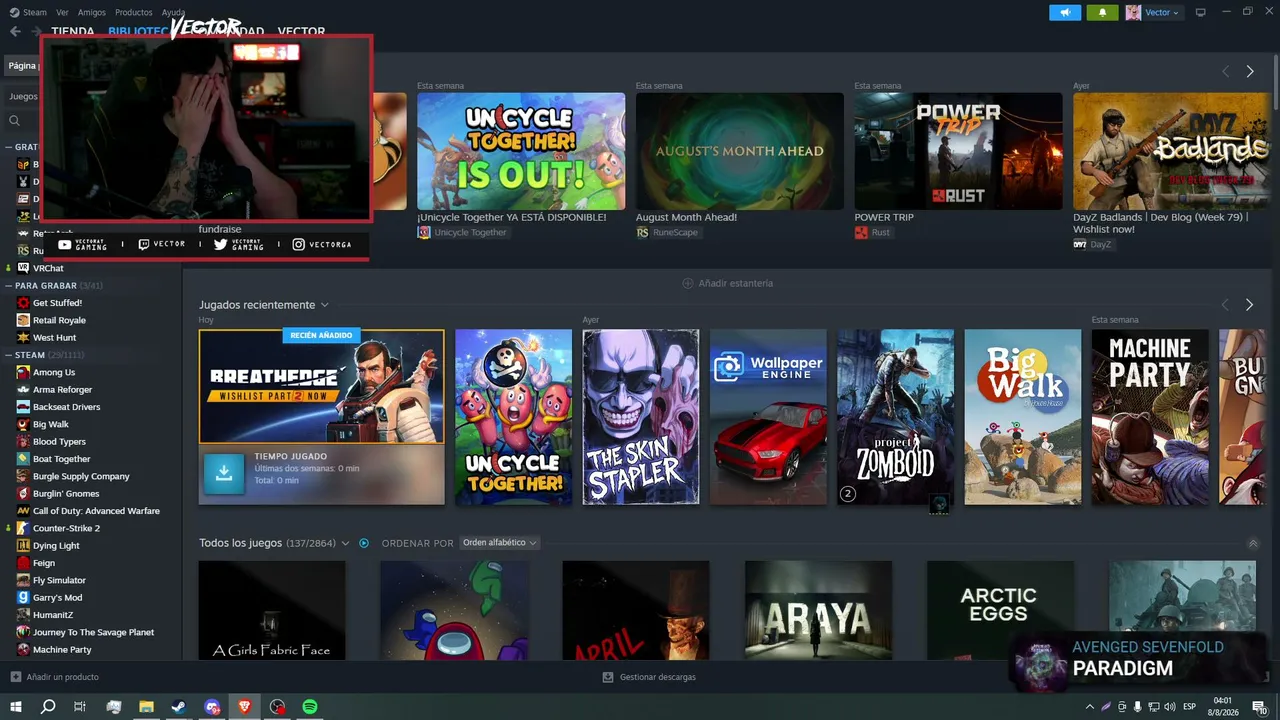
Task: Click Añadir estantería
Action: (727, 283)
